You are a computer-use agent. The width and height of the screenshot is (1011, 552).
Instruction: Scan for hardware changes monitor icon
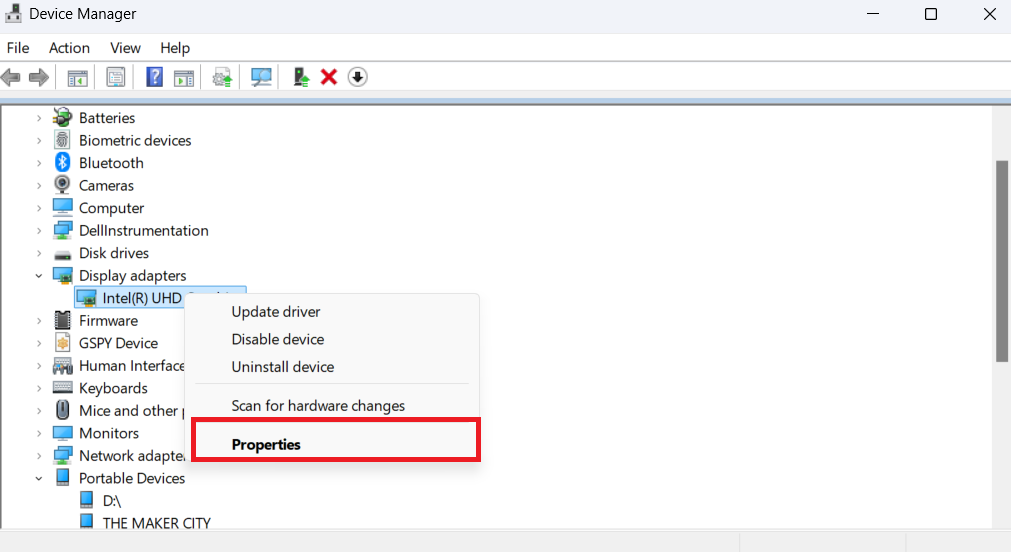pos(261,78)
